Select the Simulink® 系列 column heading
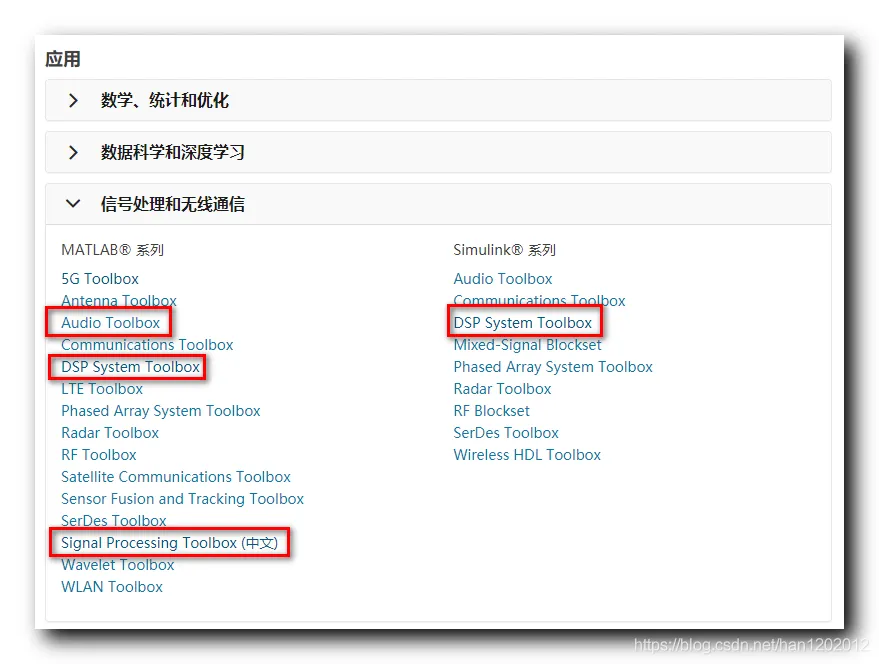Viewport: 879px width, 664px height. coord(505,250)
